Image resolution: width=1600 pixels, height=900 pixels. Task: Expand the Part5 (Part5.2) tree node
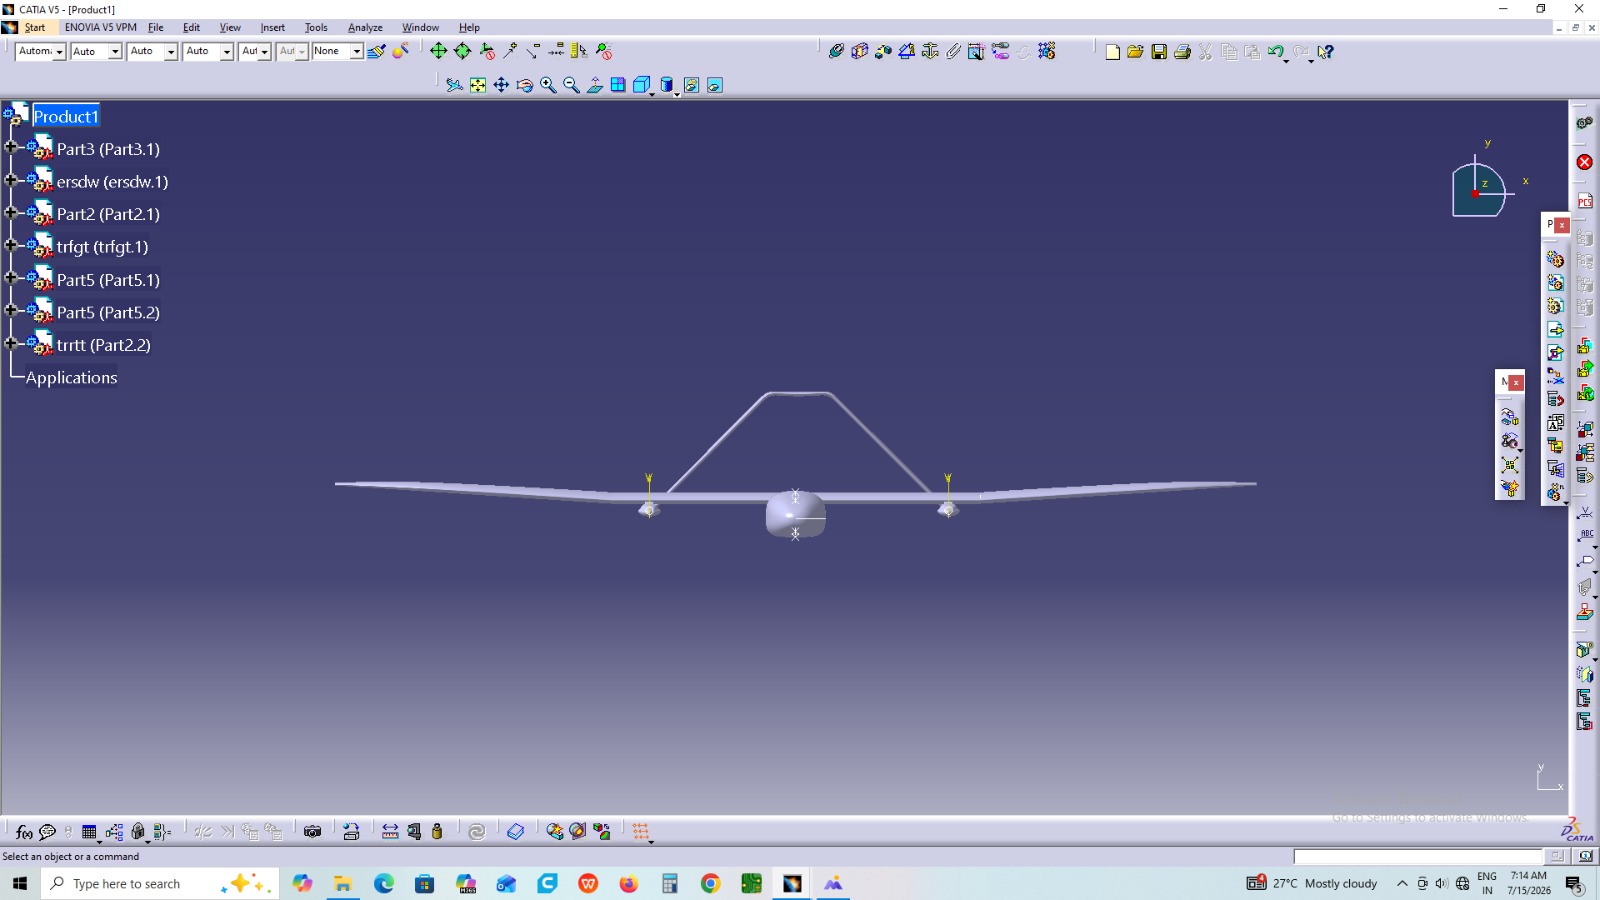(11, 311)
